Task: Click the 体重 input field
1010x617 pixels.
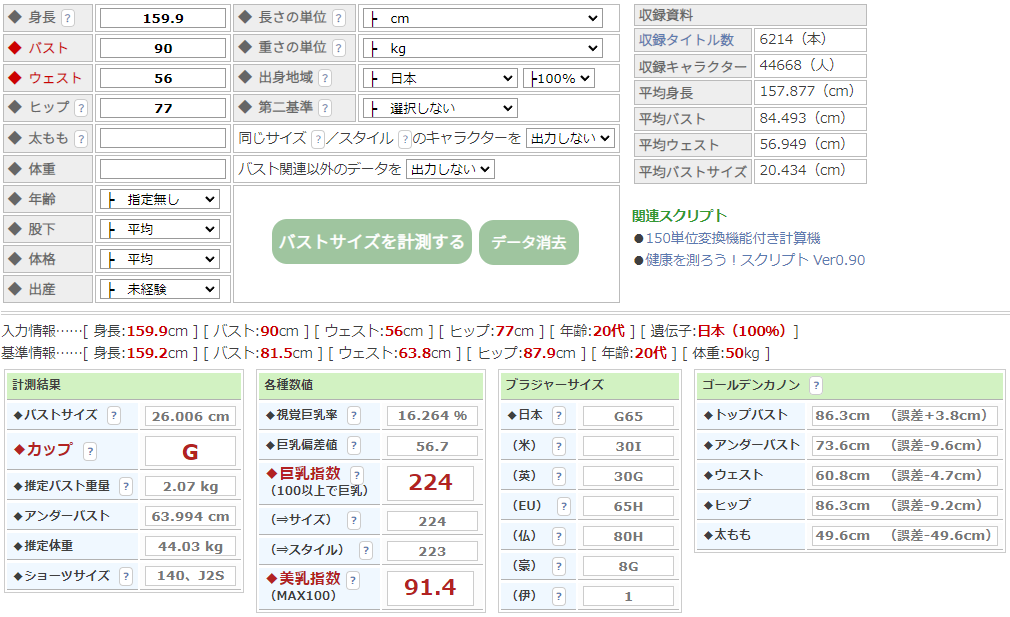Action: pos(163,169)
